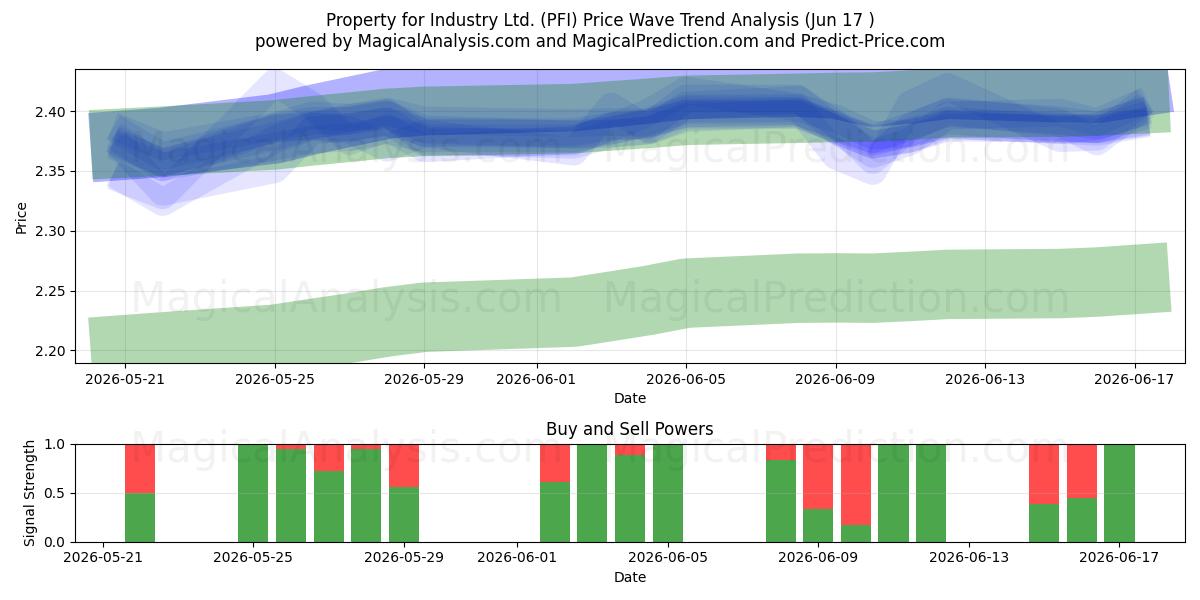The image size is (1200, 600).
Task: Click 2026-06-13 on the price chart axis
Action: 985,379
